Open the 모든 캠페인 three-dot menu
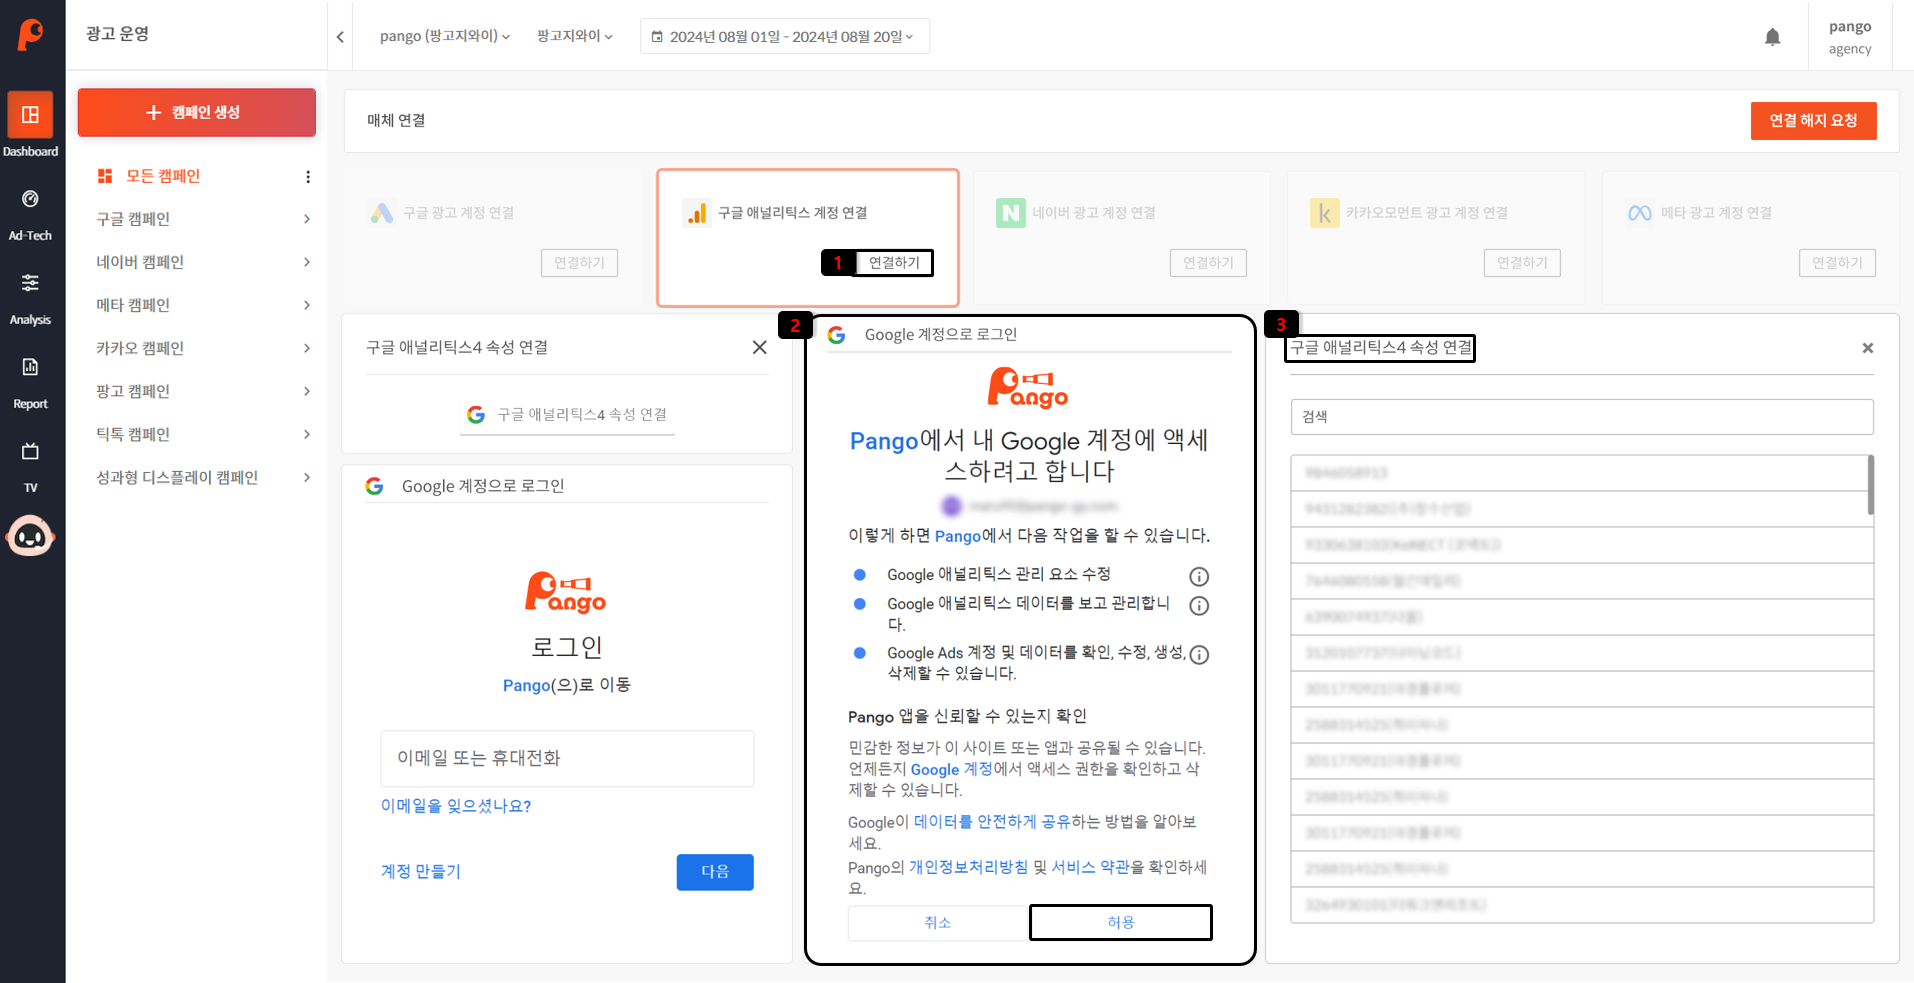This screenshot has width=1914, height=983. (x=308, y=177)
